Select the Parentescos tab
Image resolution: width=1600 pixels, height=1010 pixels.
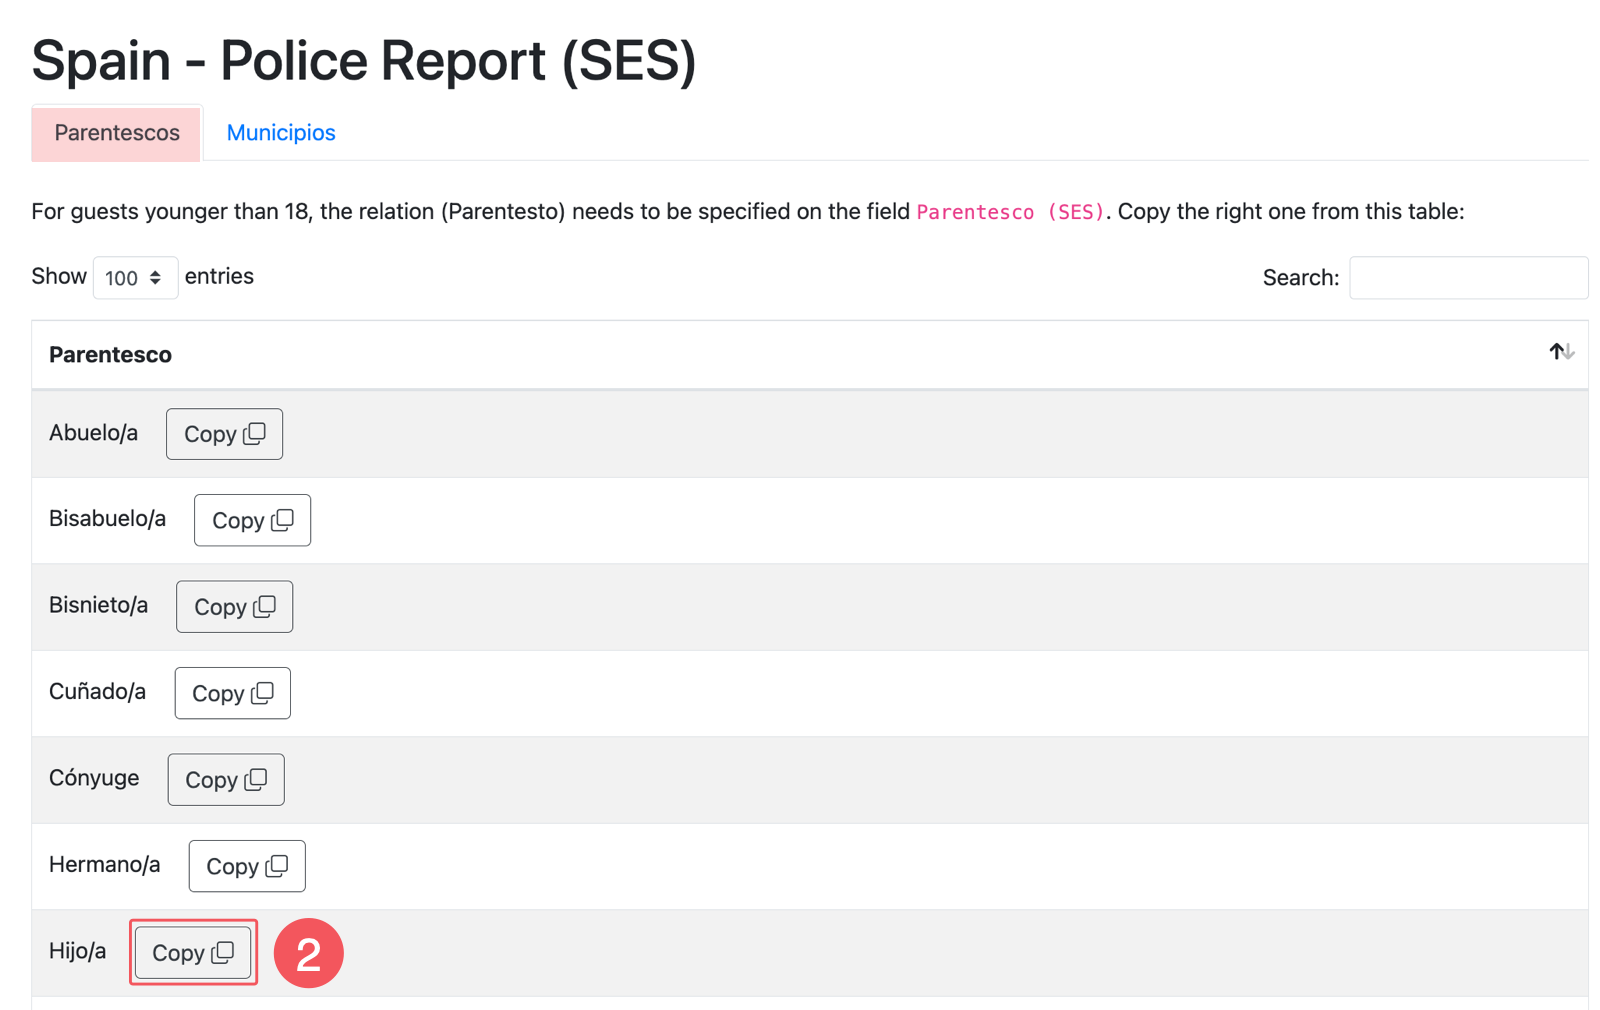click(117, 133)
